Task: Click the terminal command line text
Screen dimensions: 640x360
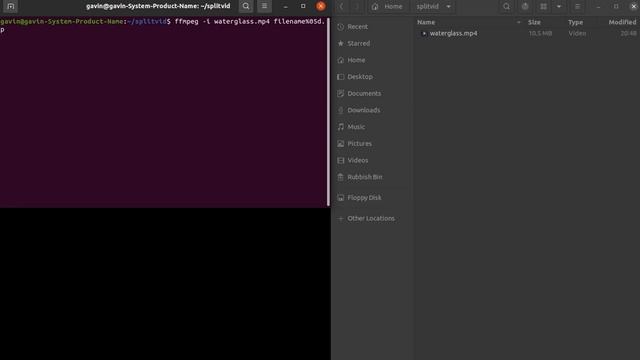Action: tap(163, 25)
